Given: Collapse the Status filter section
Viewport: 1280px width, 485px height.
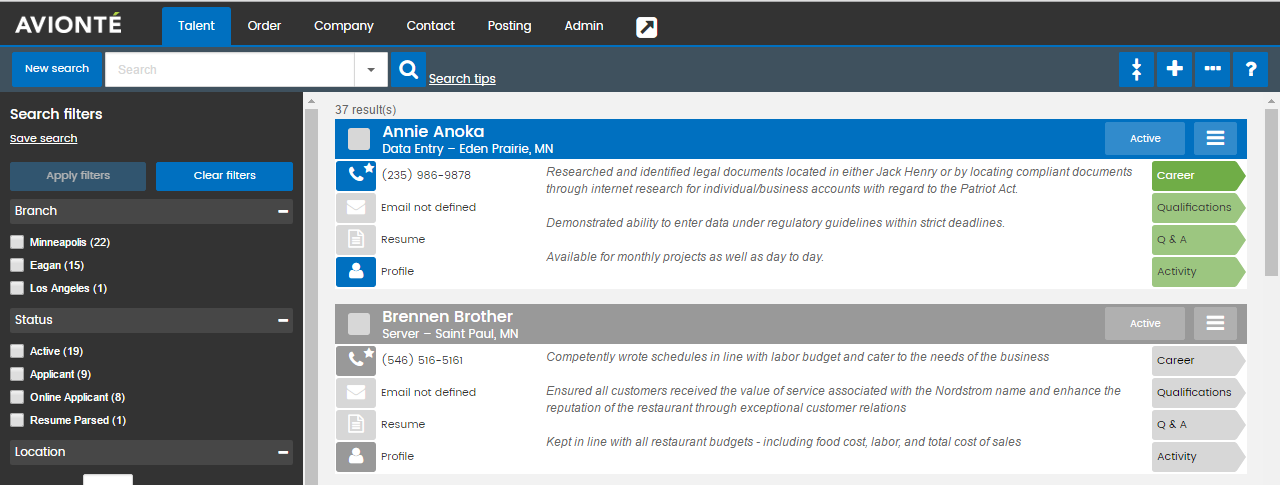Looking at the screenshot, I should tap(283, 320).
